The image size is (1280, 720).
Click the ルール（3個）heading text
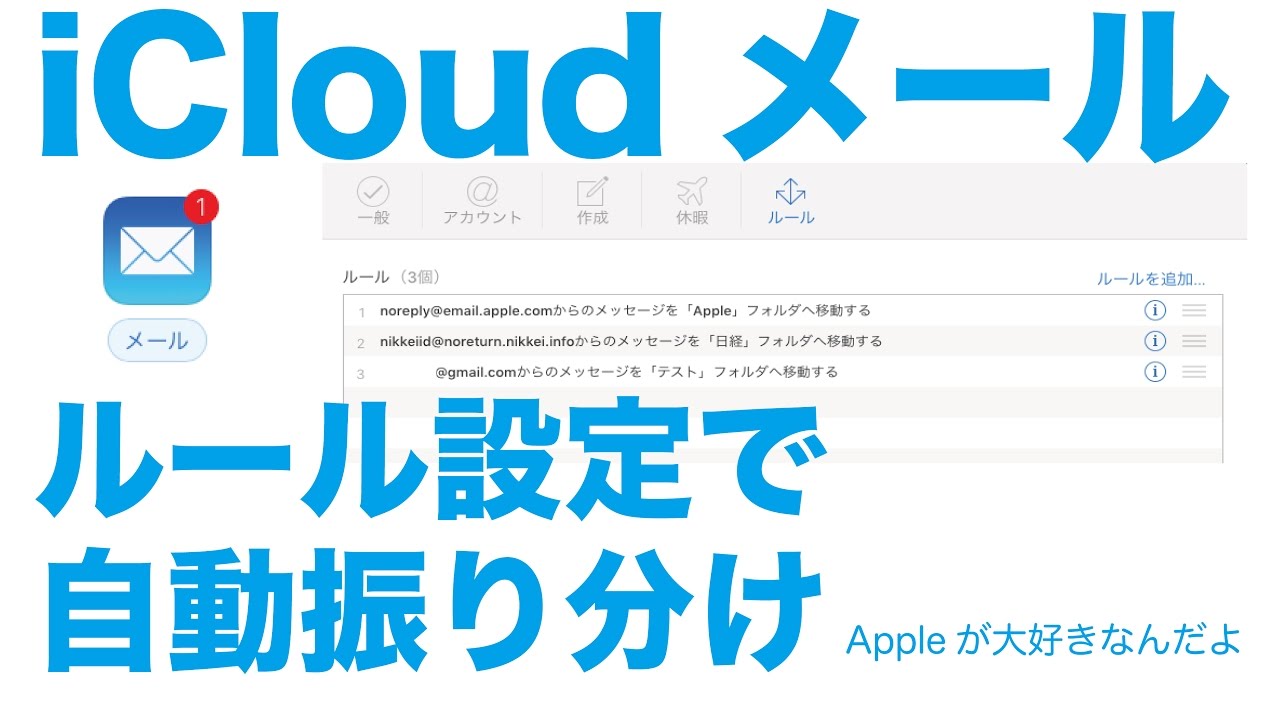[x=391, y=277]
